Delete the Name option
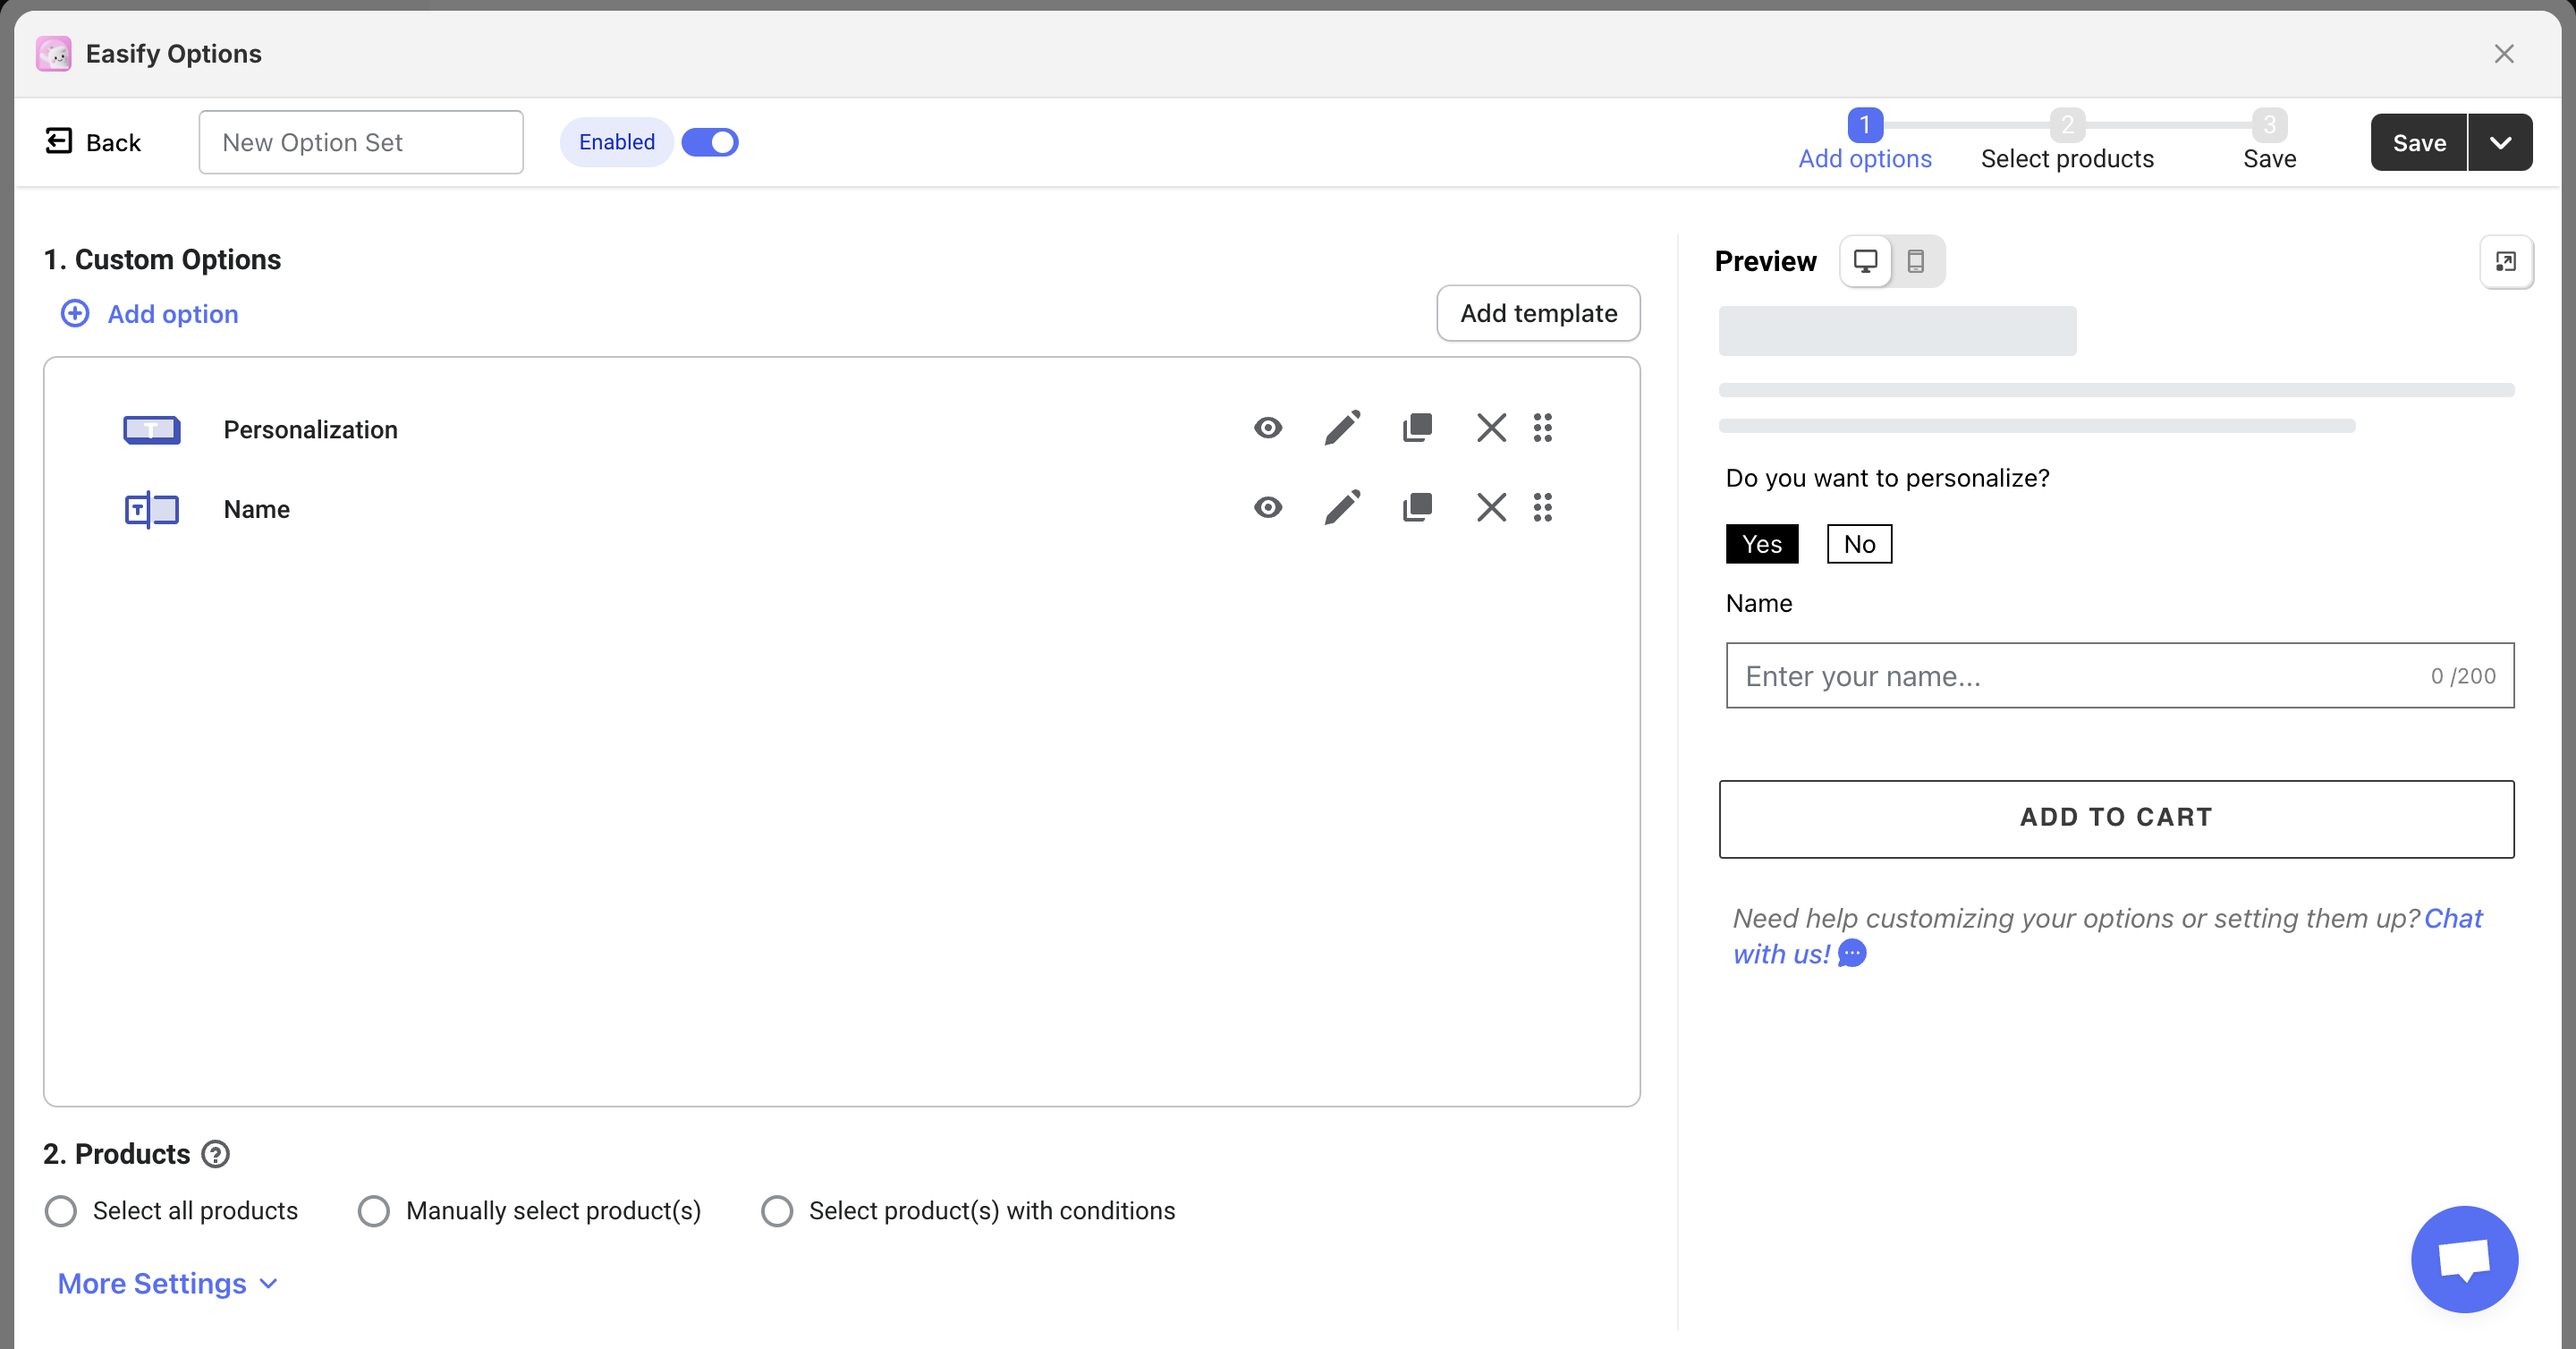 pyautogui.click(x=1491, y=508)
